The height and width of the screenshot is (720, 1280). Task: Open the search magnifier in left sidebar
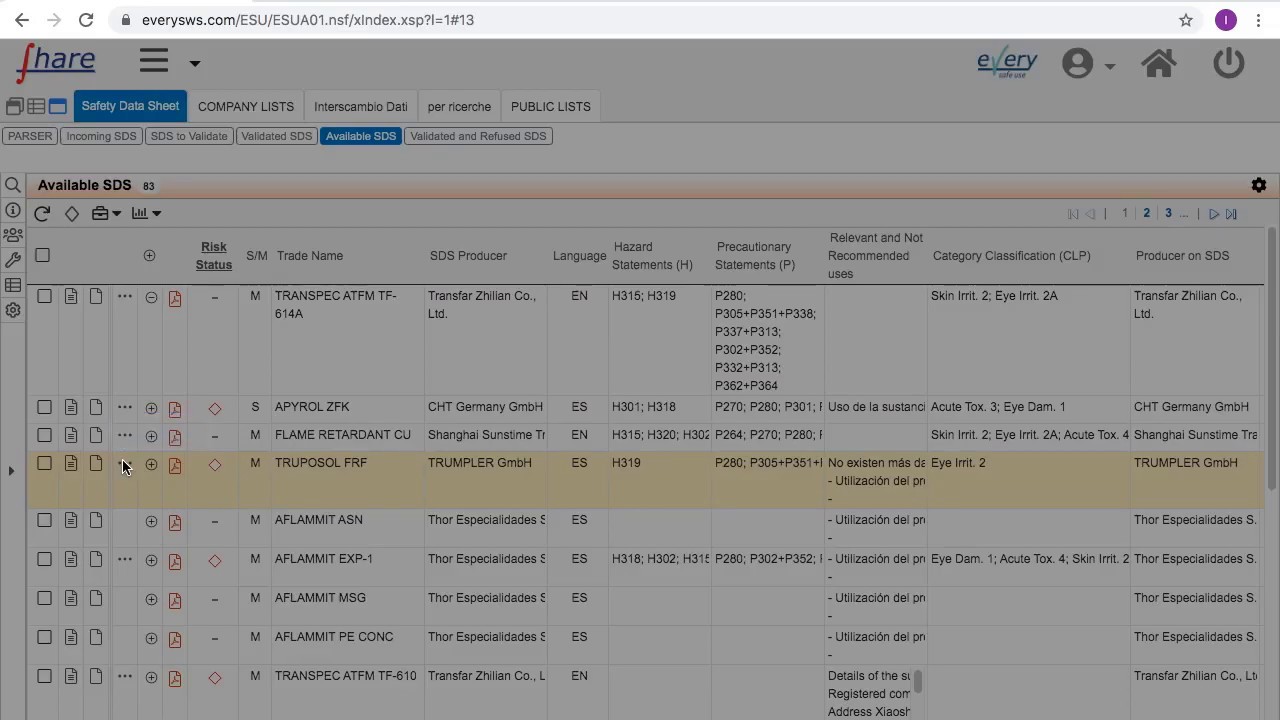(x=13, y=185)
